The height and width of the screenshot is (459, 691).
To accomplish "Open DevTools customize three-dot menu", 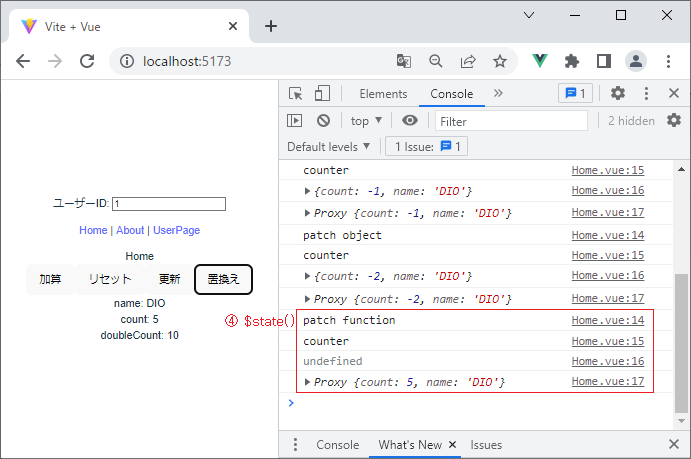I will 646,93.
